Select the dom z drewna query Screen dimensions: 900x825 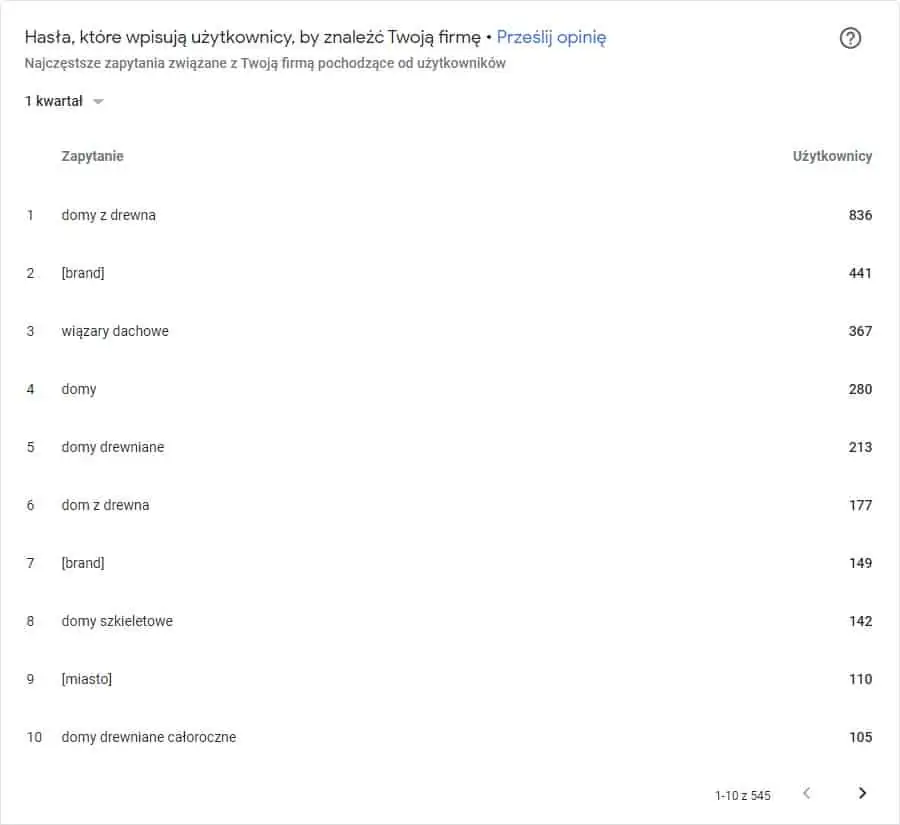point(106,505)
